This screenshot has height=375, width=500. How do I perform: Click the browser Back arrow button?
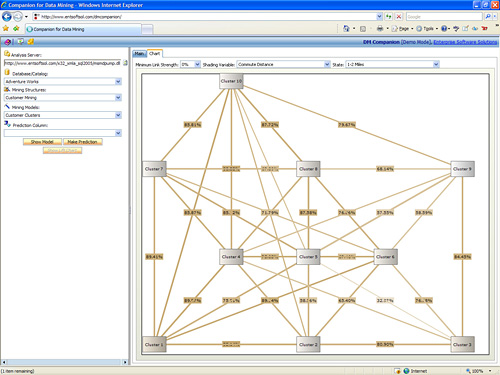(7, 16)
